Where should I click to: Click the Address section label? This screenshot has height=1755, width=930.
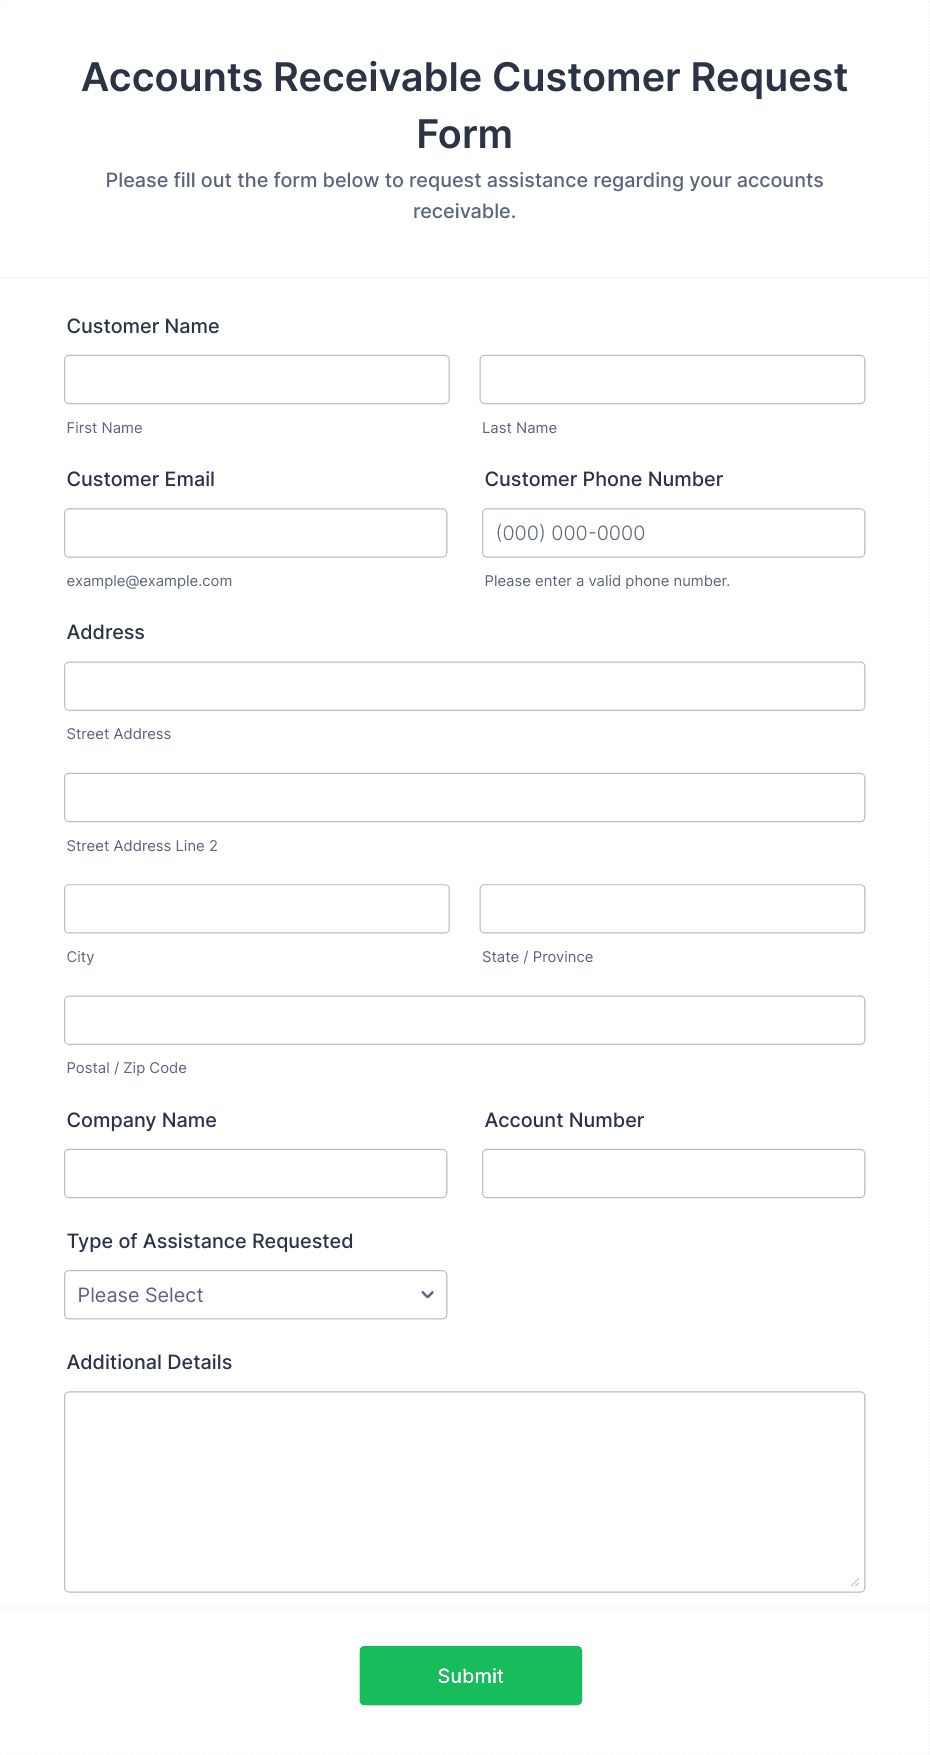pos(105,632)
